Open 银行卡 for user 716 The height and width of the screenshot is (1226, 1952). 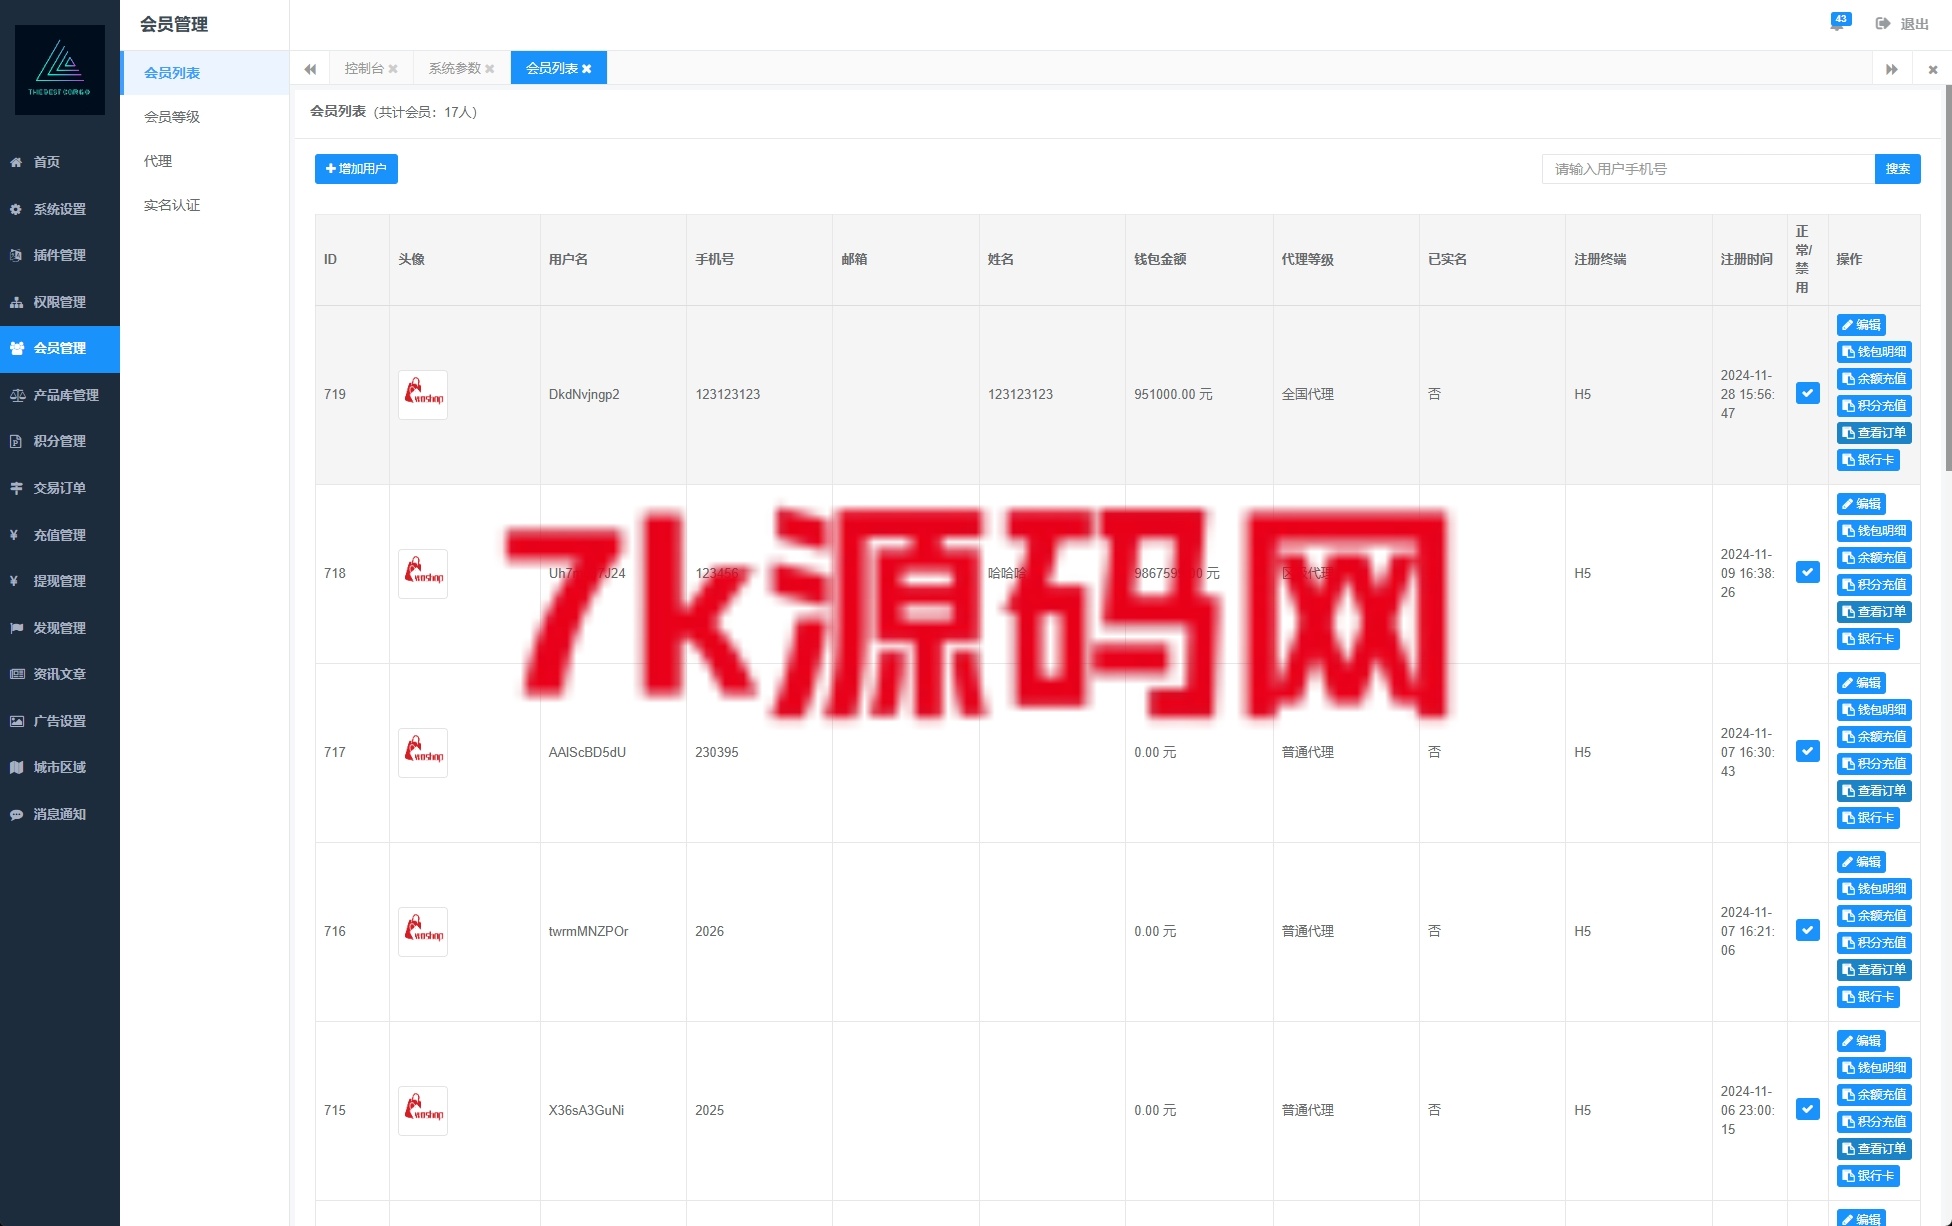[1868, 997]
